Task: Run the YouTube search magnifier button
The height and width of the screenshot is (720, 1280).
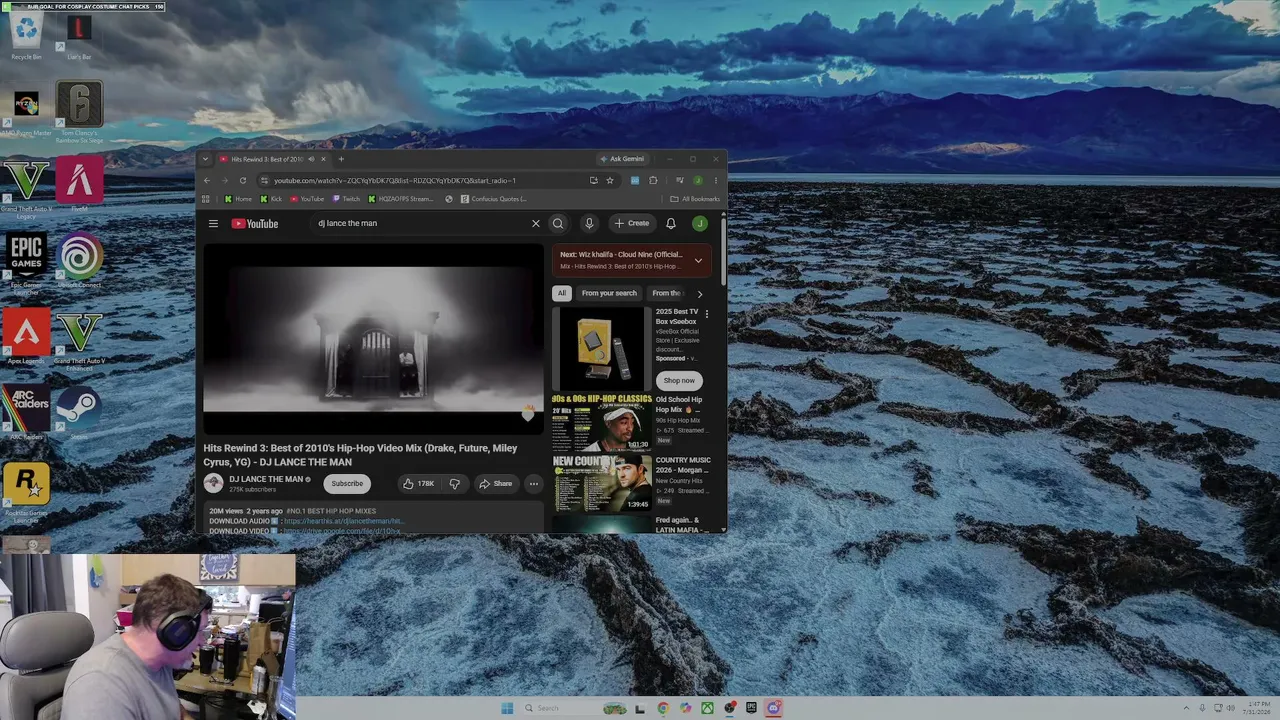Action: [x=558, y=223]
